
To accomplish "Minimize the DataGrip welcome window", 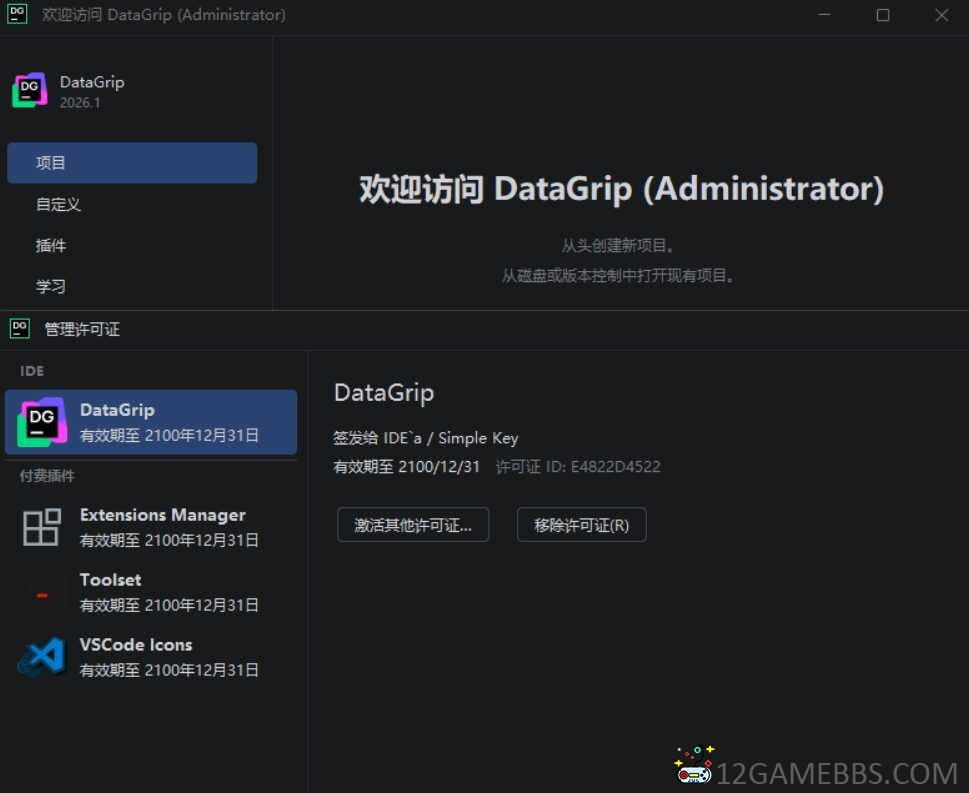I will [824, 14].
